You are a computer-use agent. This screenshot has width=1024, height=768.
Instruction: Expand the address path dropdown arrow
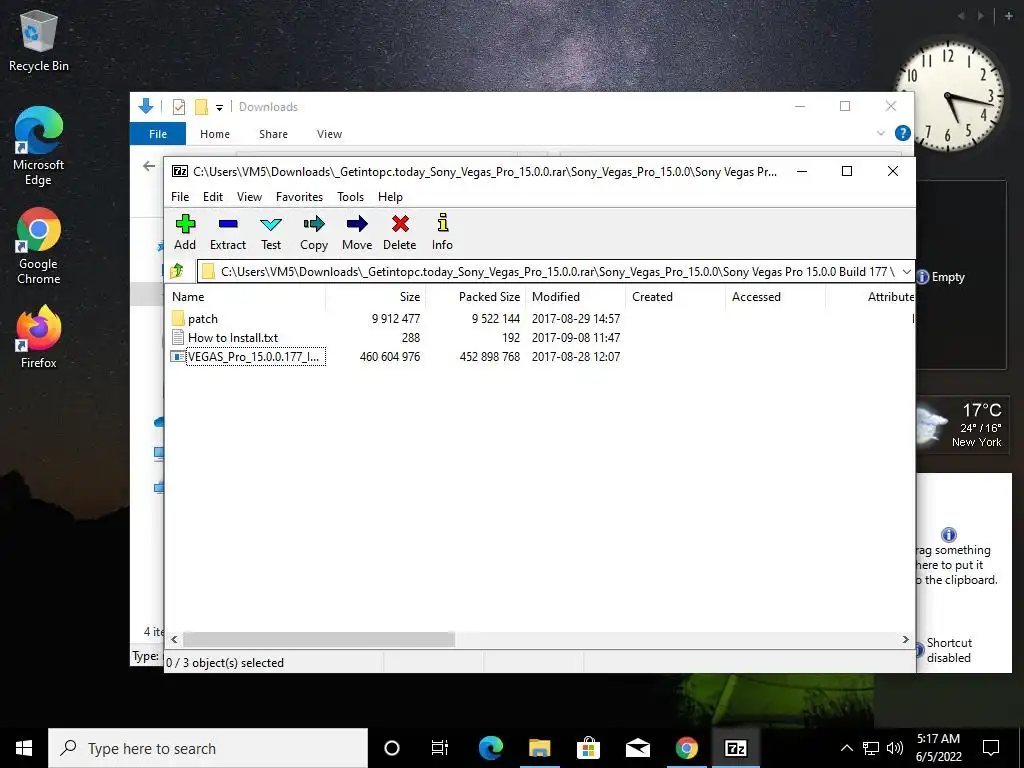(x=906, y=271)
